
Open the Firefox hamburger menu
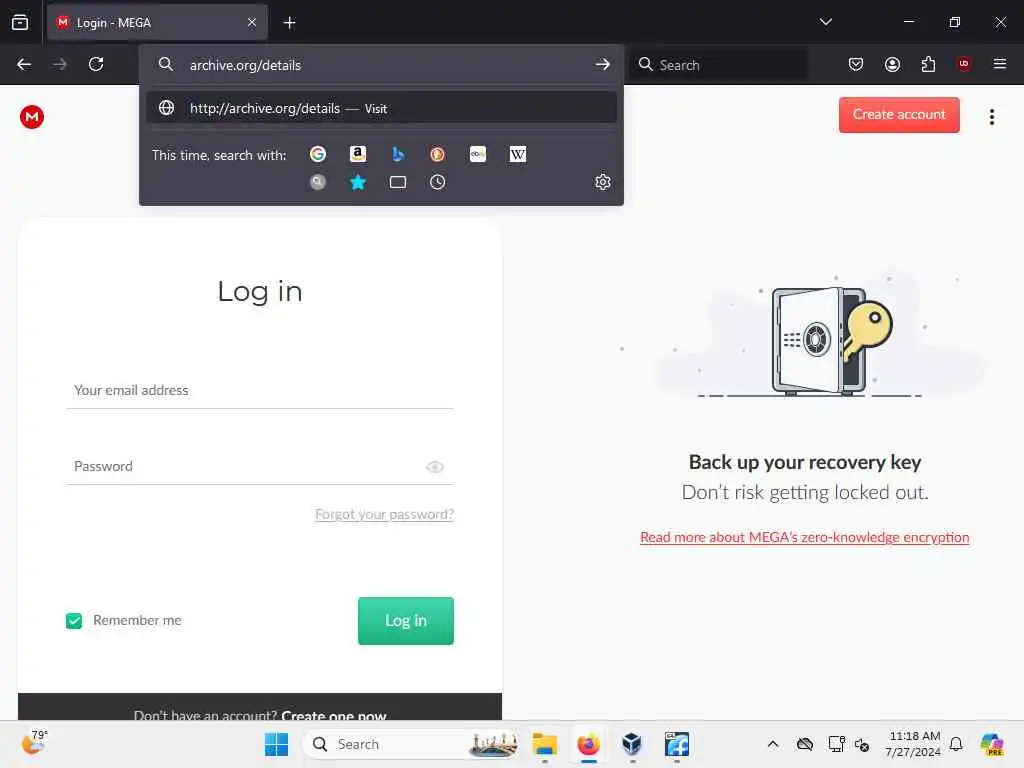click(x=1000, y=64)
